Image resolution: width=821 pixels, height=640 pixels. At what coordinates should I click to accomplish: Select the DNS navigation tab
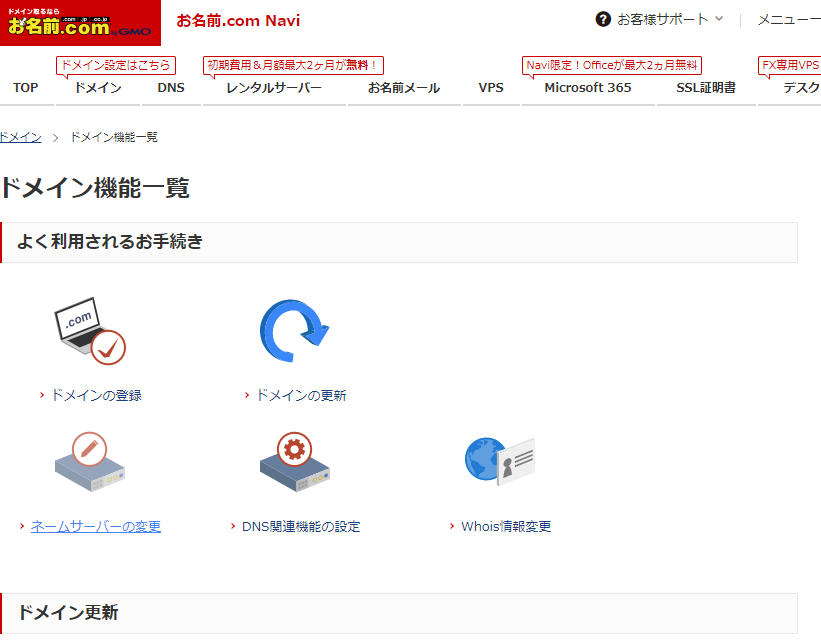171,87
